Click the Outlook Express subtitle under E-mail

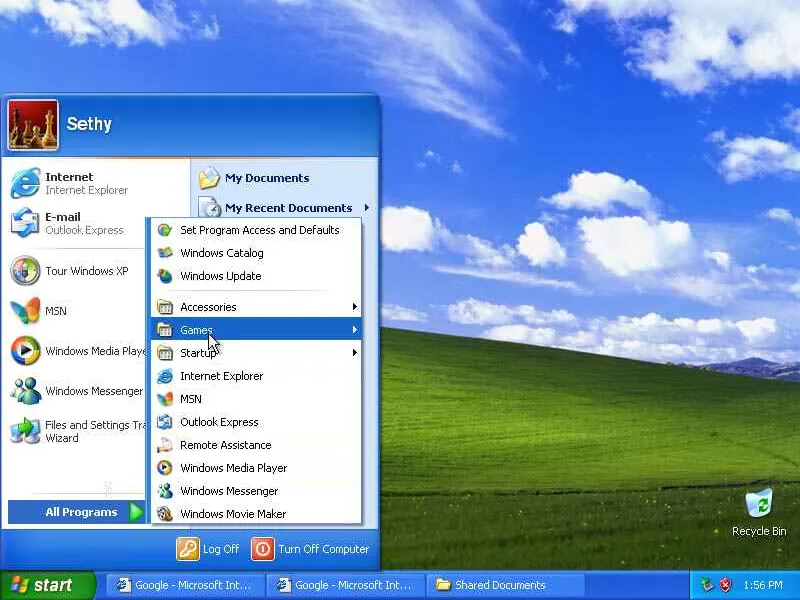tap(84, 230)
